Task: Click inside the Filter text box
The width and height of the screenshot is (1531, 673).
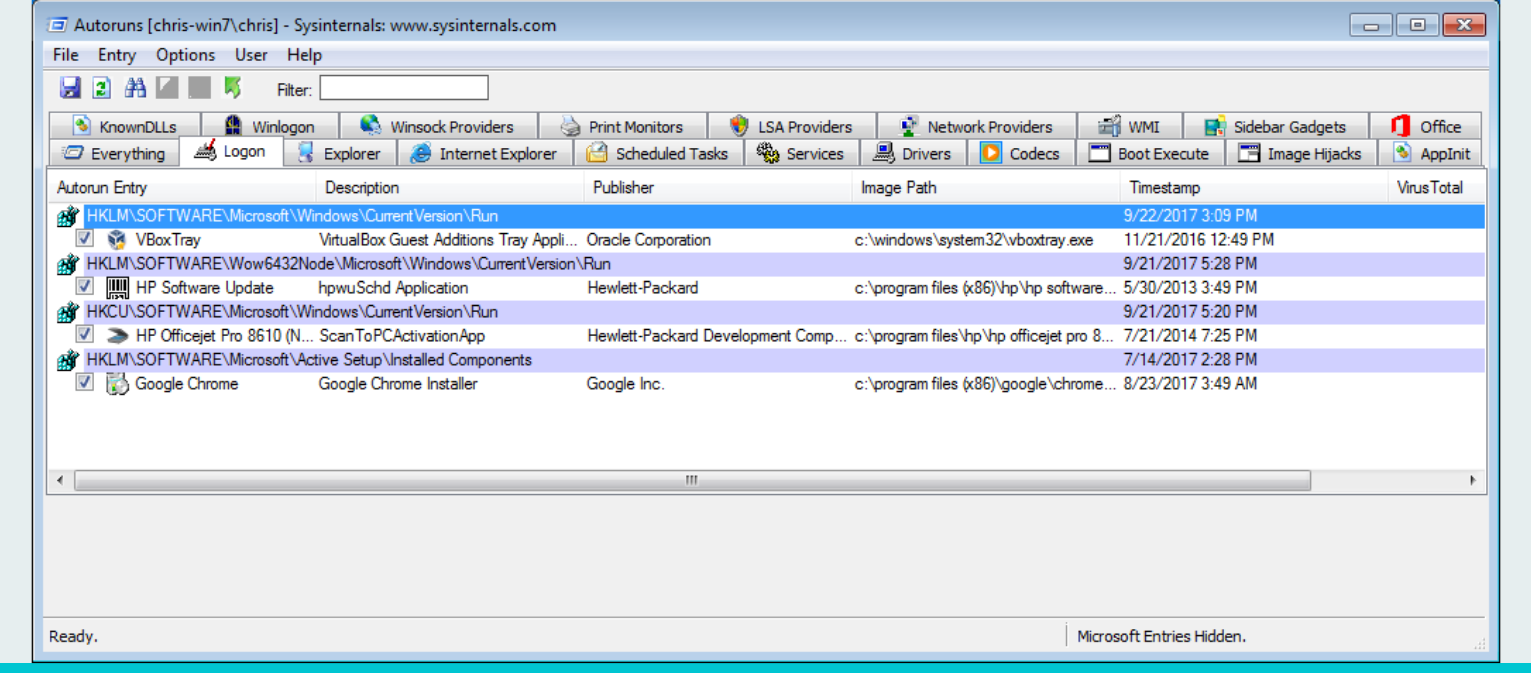Action: (404, 88)
